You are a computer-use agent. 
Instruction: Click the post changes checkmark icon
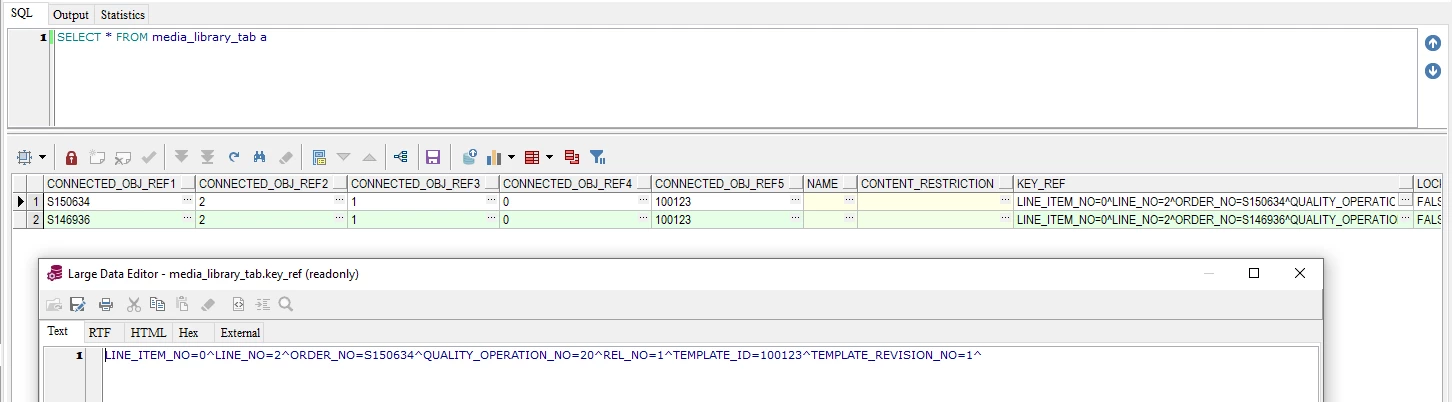click(x=149, y=158)
